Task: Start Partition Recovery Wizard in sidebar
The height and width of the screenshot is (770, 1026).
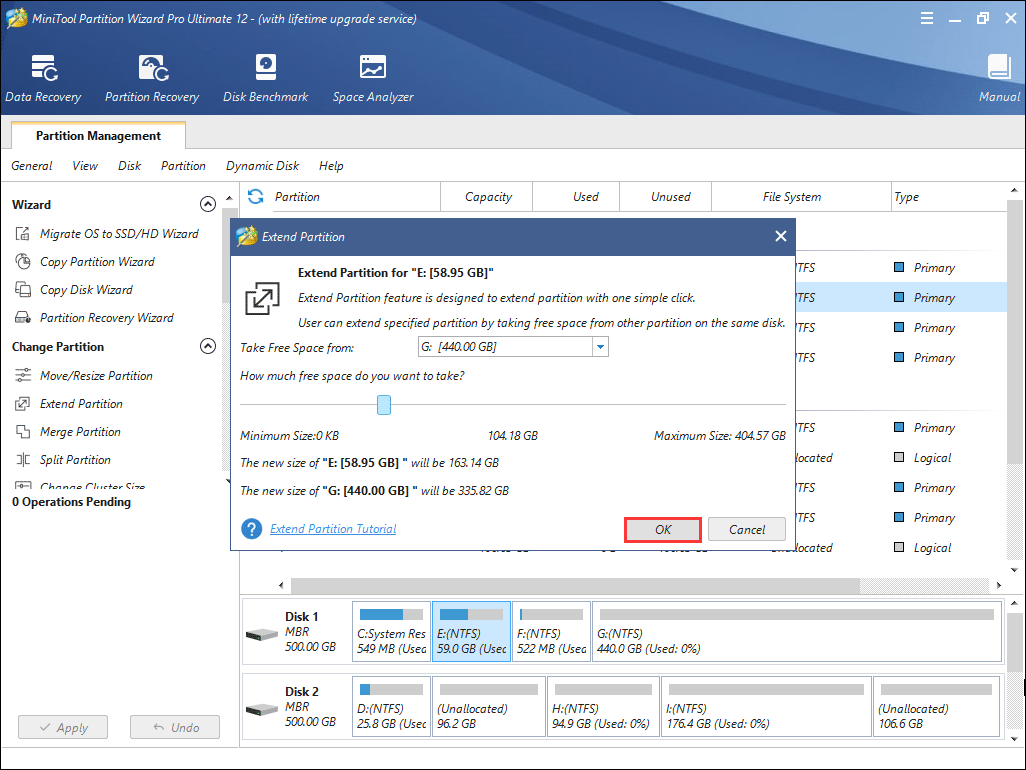Action: [x=94, y=318]
